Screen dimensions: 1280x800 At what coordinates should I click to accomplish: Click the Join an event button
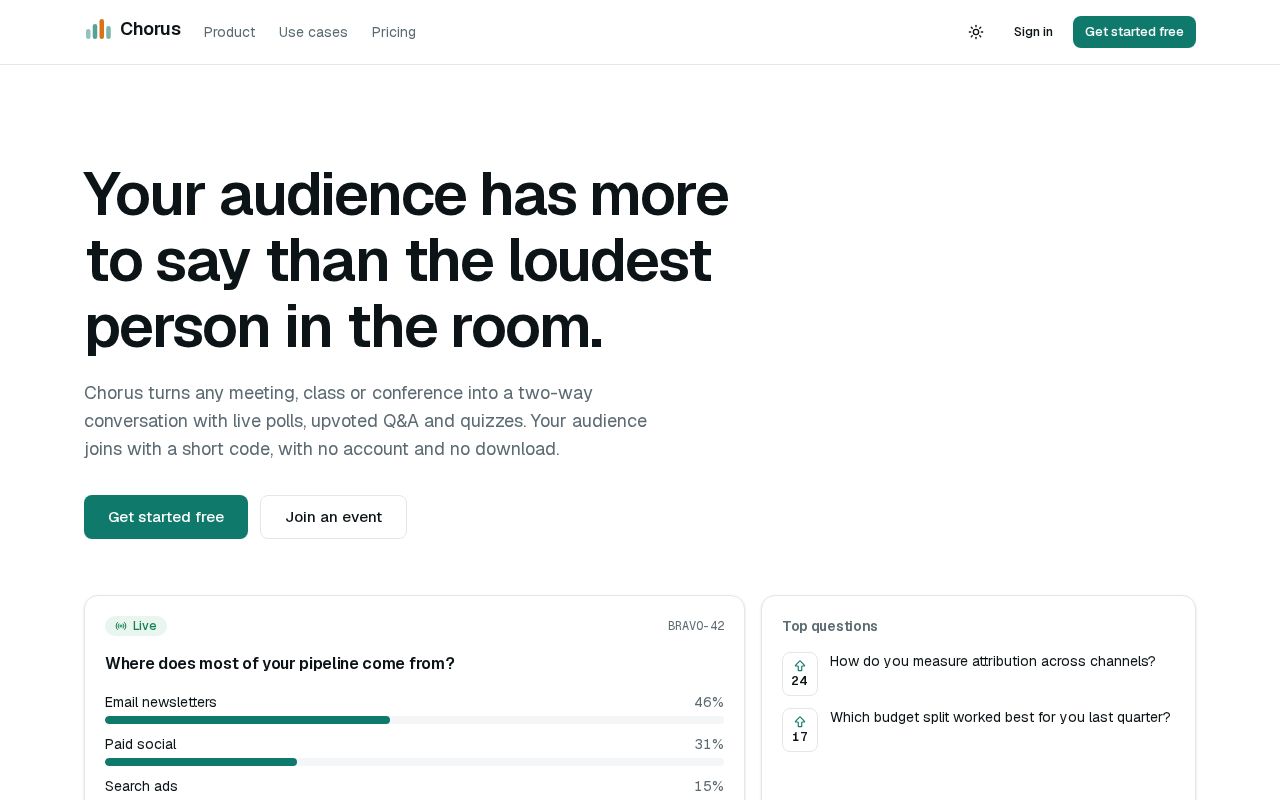pyautogui.click(x=334, y=517)
